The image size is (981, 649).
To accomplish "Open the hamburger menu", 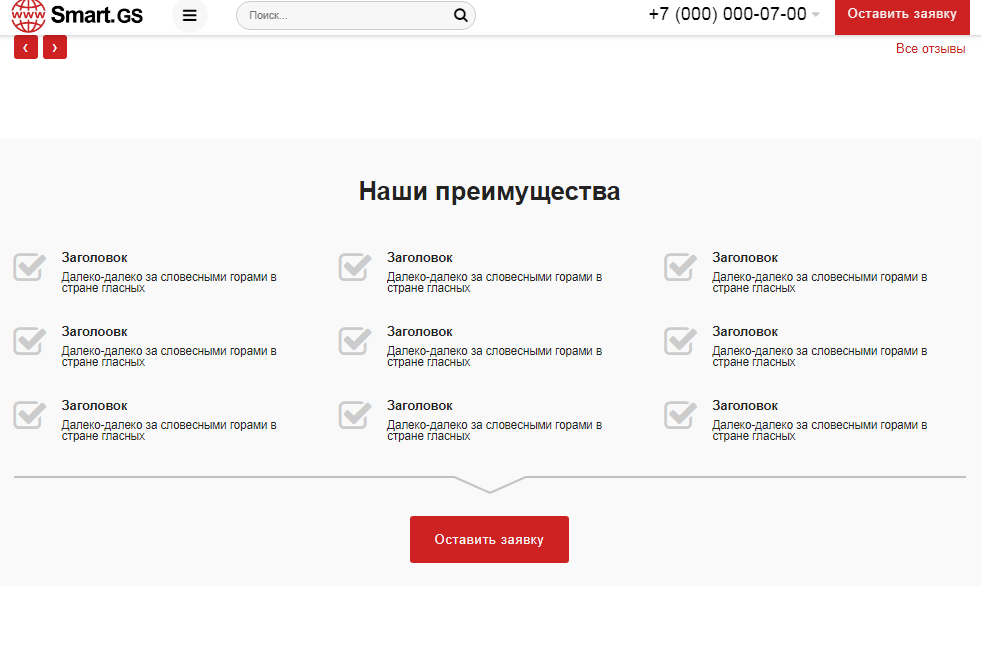I will 190,15.
